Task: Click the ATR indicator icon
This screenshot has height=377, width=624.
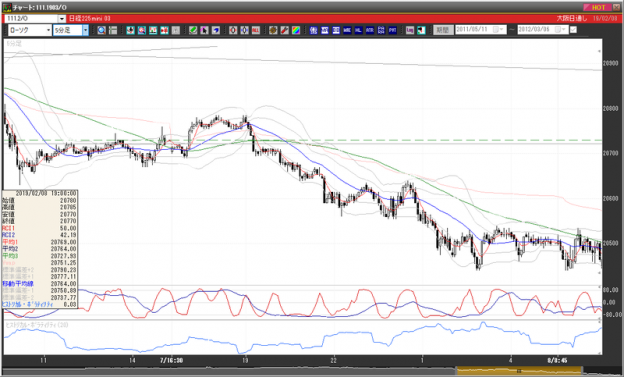Action: click(370, 30)
